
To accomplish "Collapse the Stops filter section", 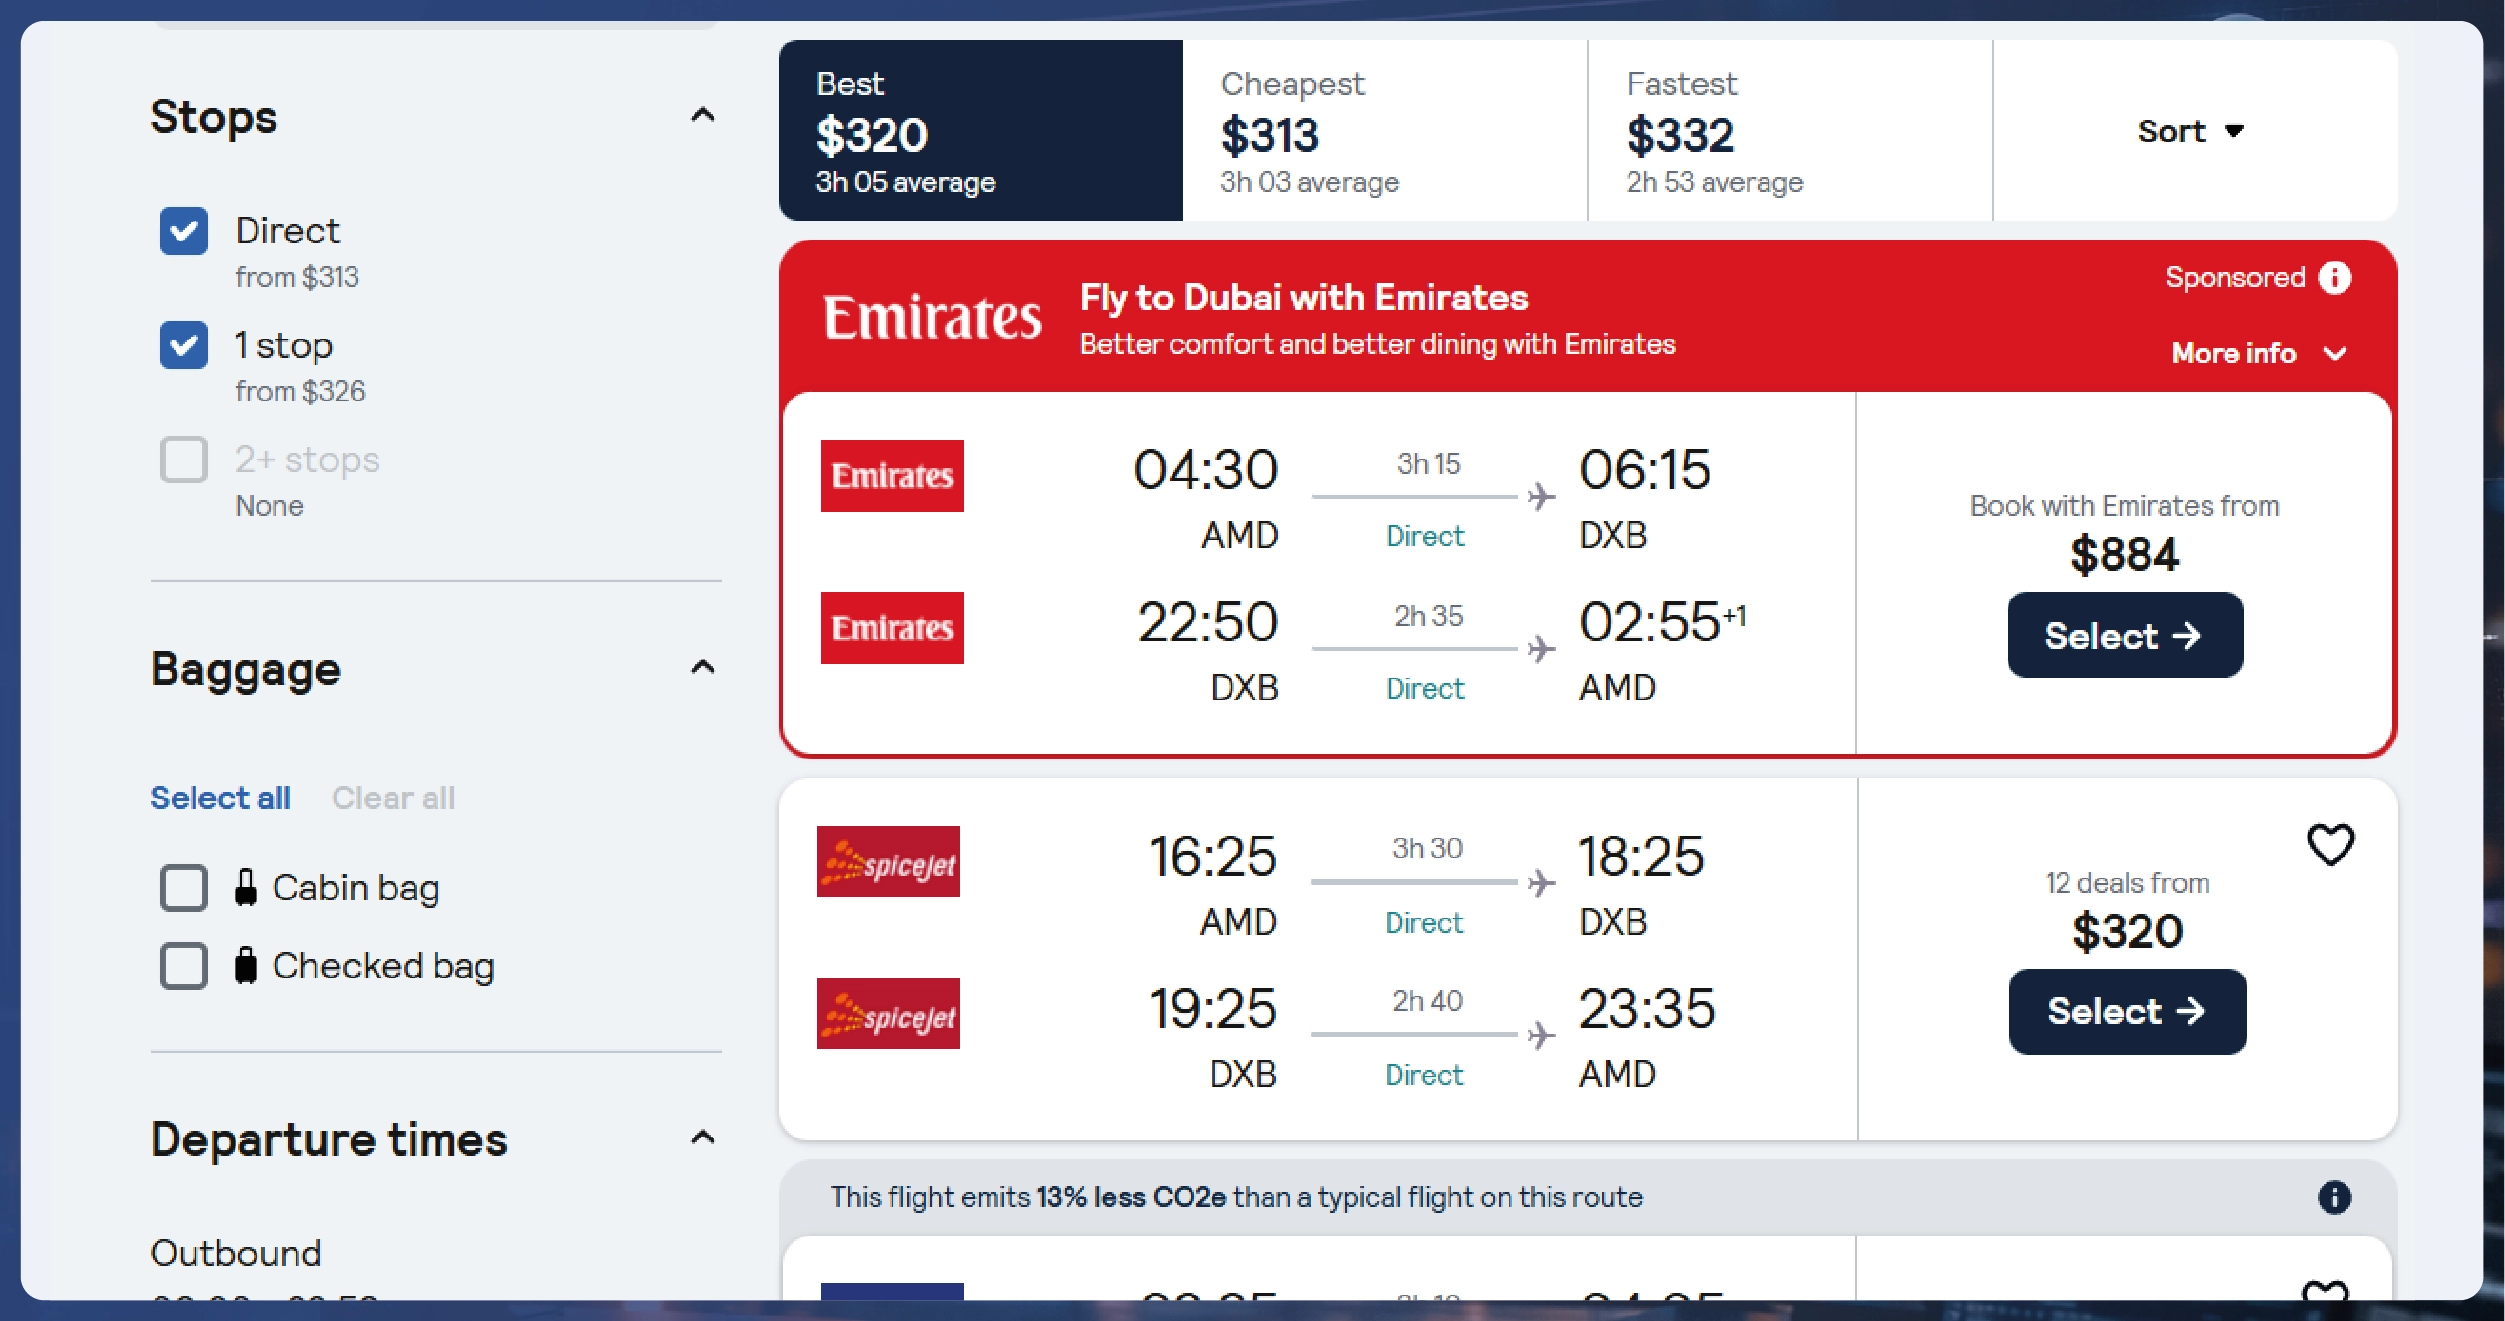I will click(703, 116).
